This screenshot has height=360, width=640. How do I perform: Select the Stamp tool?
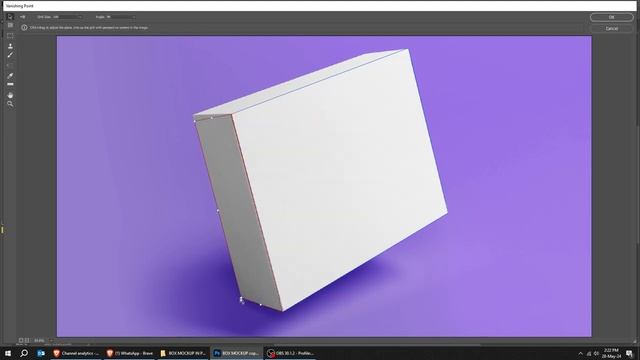10,46
